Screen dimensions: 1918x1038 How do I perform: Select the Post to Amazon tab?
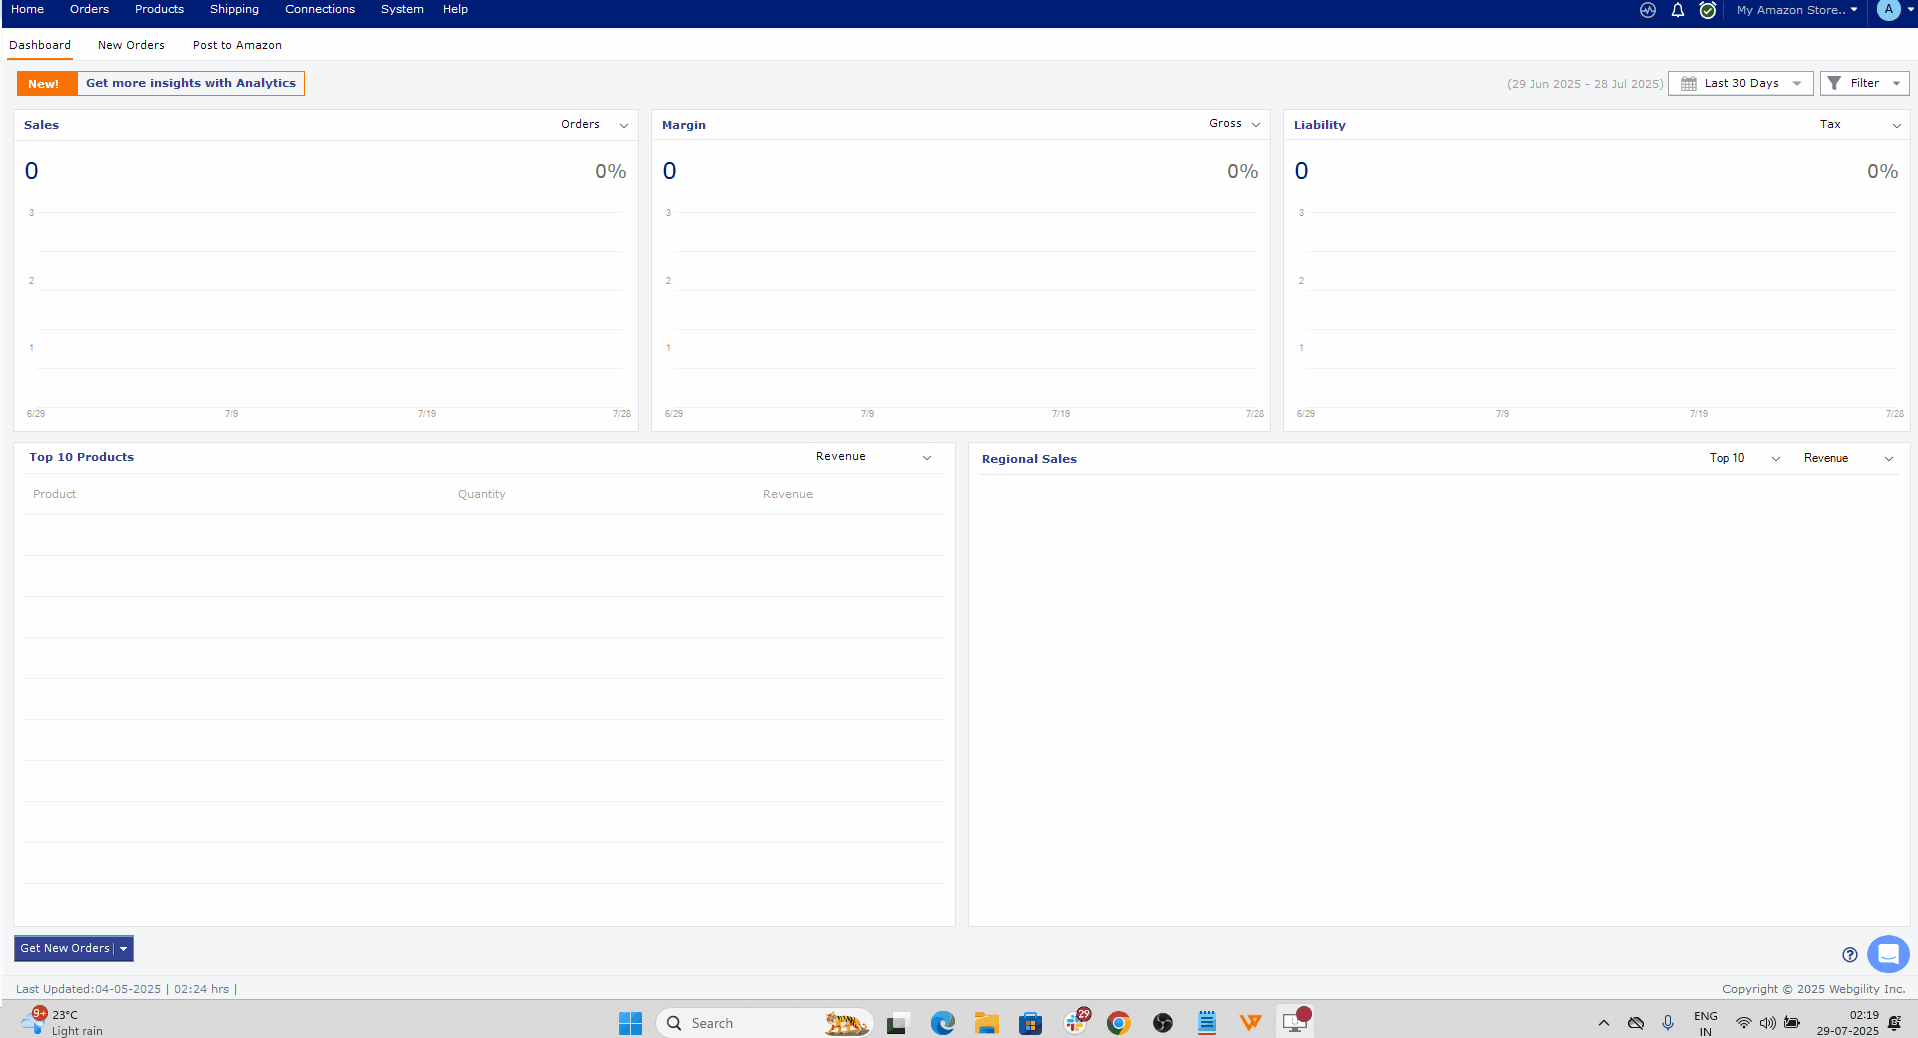click(236, 45)
